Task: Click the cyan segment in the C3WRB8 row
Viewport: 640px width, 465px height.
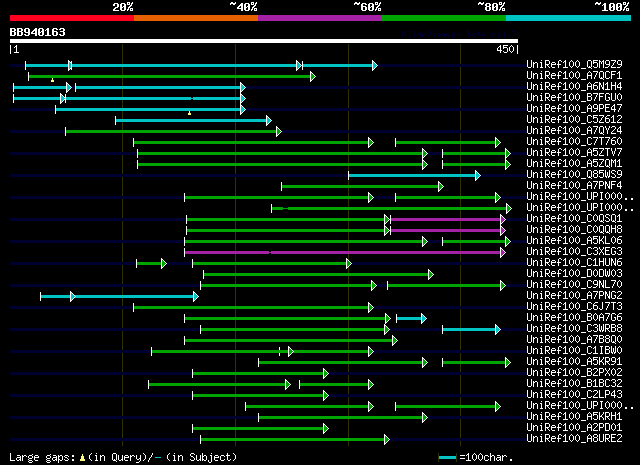Action: pyautogui.click(x=471, y=330)
